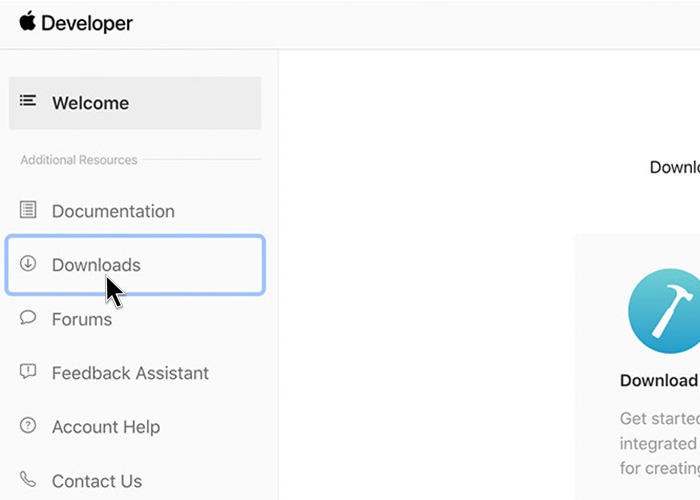Viewport: 700px width, 500px height.
Task: Open the Developer home link
Action: click(86, 23)
